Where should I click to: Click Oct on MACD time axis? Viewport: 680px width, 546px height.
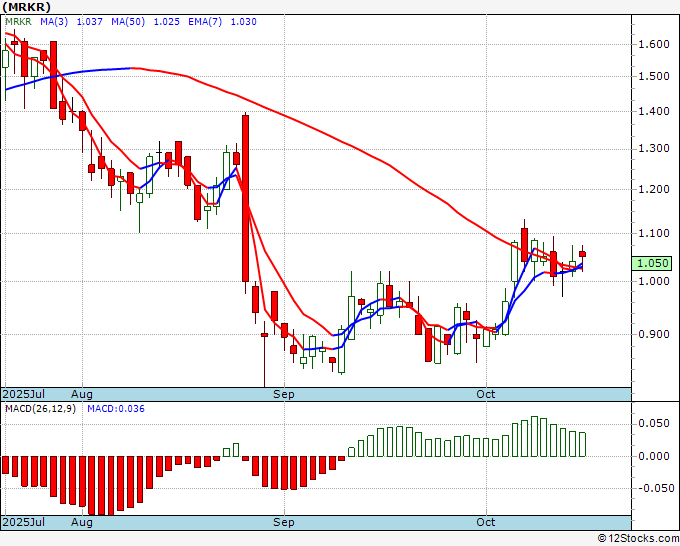click(x=486, y=522)
